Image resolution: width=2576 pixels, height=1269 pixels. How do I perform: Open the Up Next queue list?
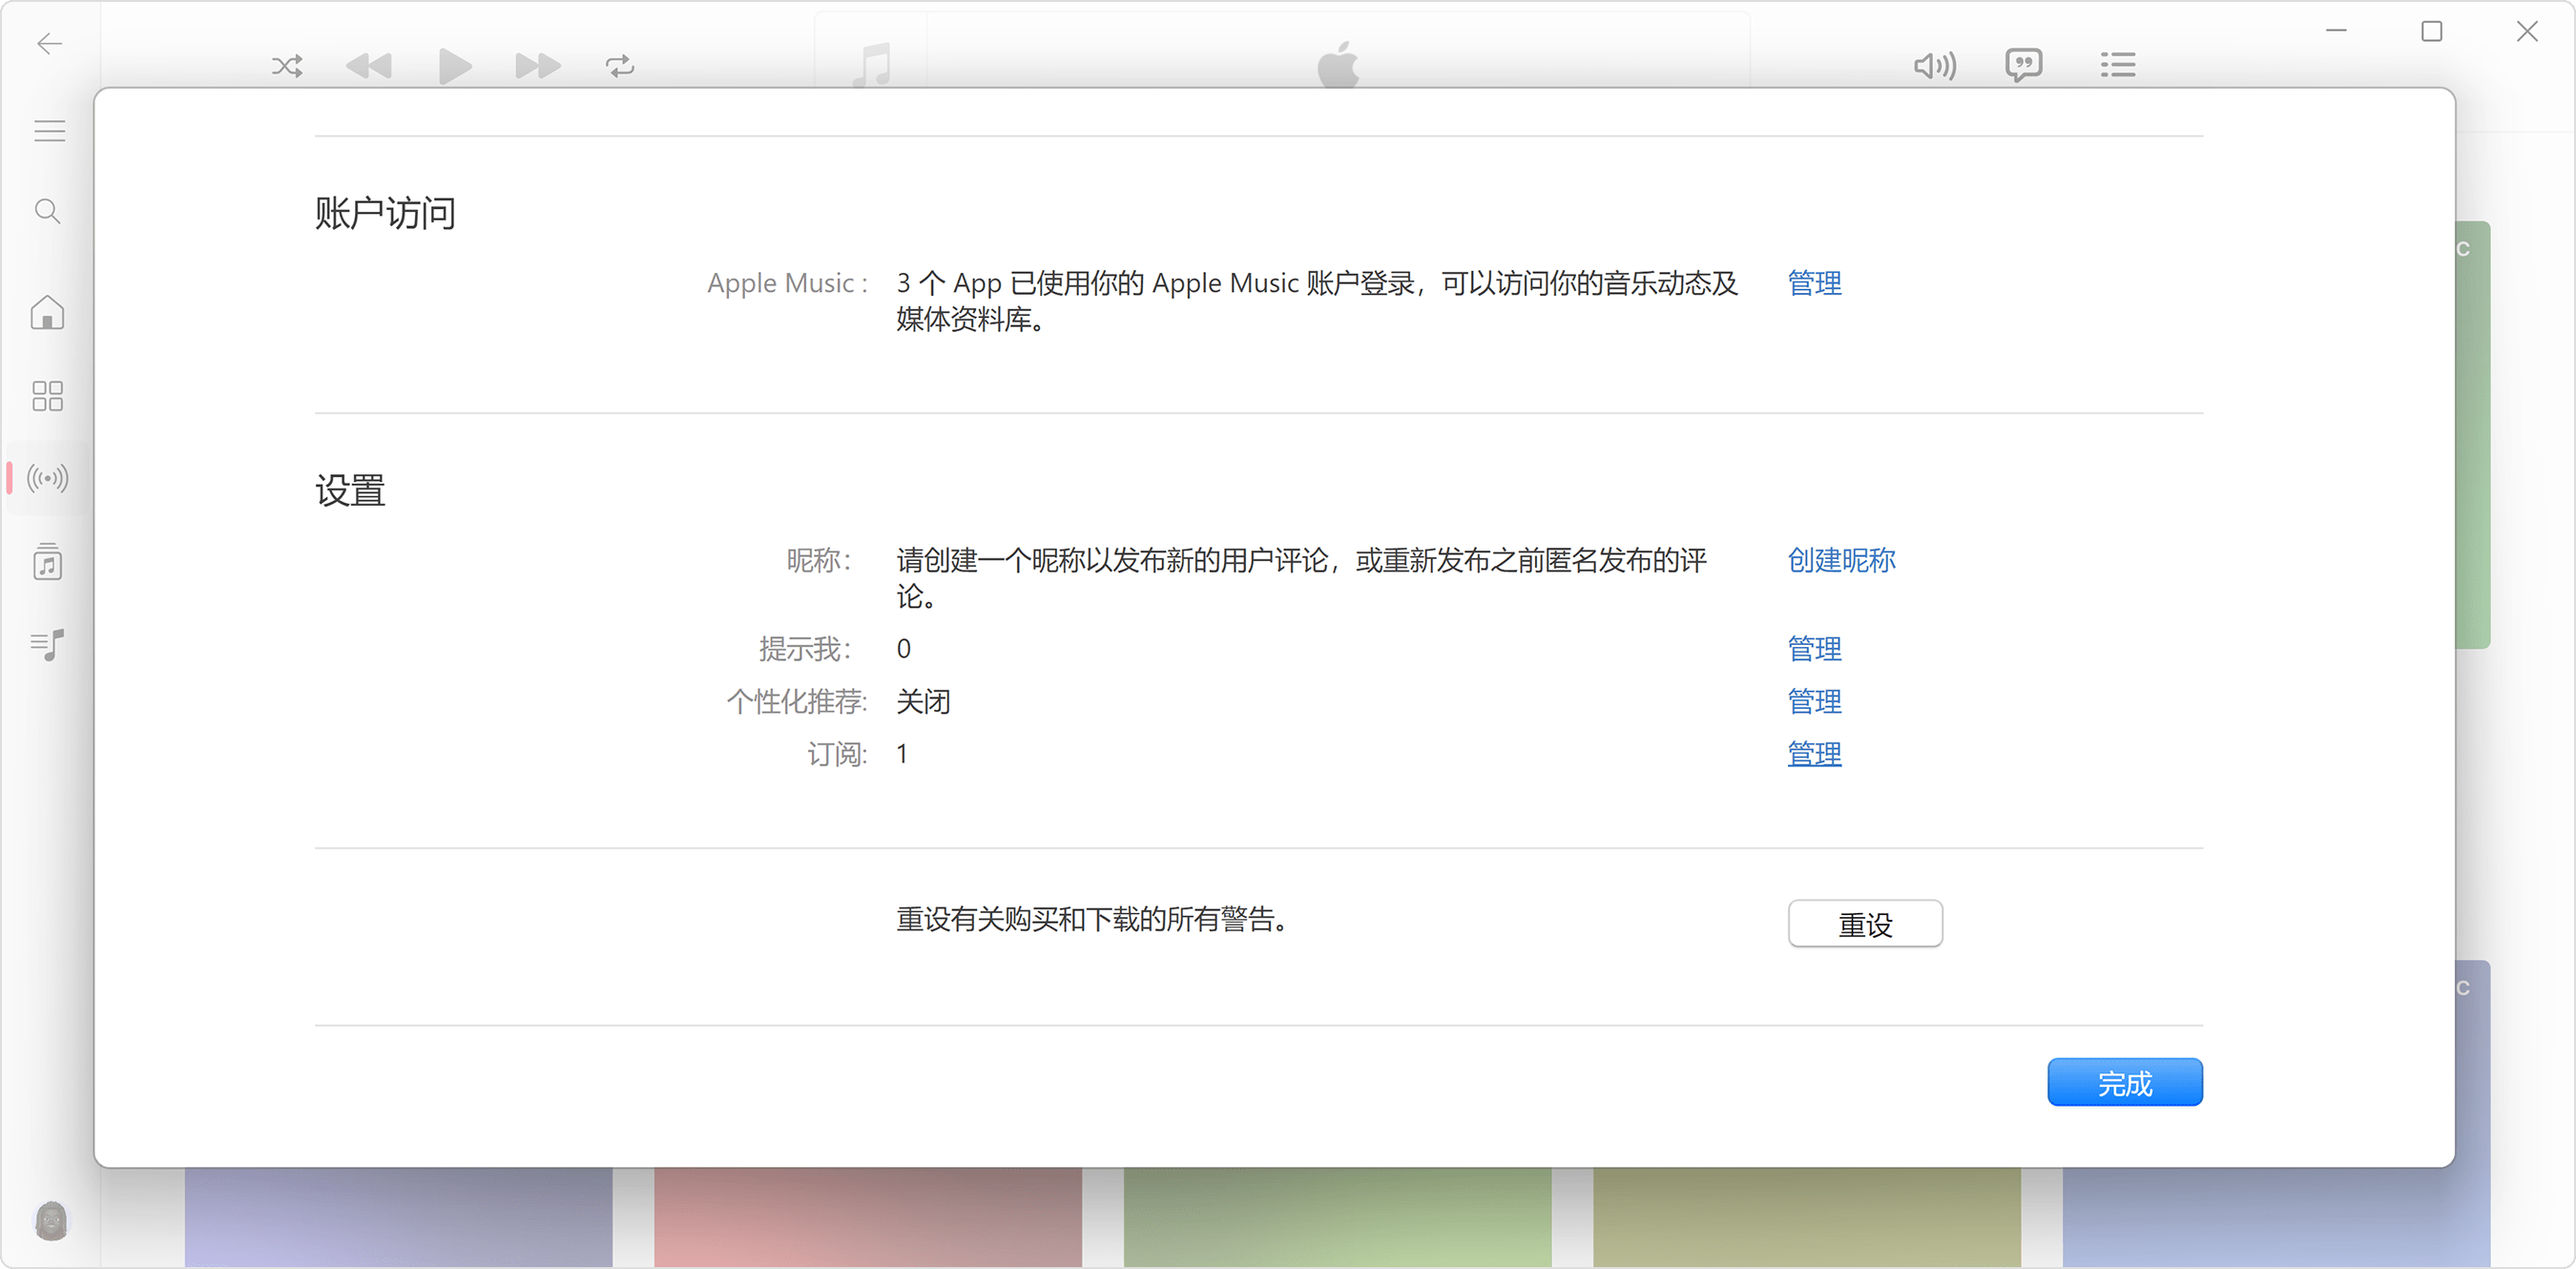coord(2118,66)
